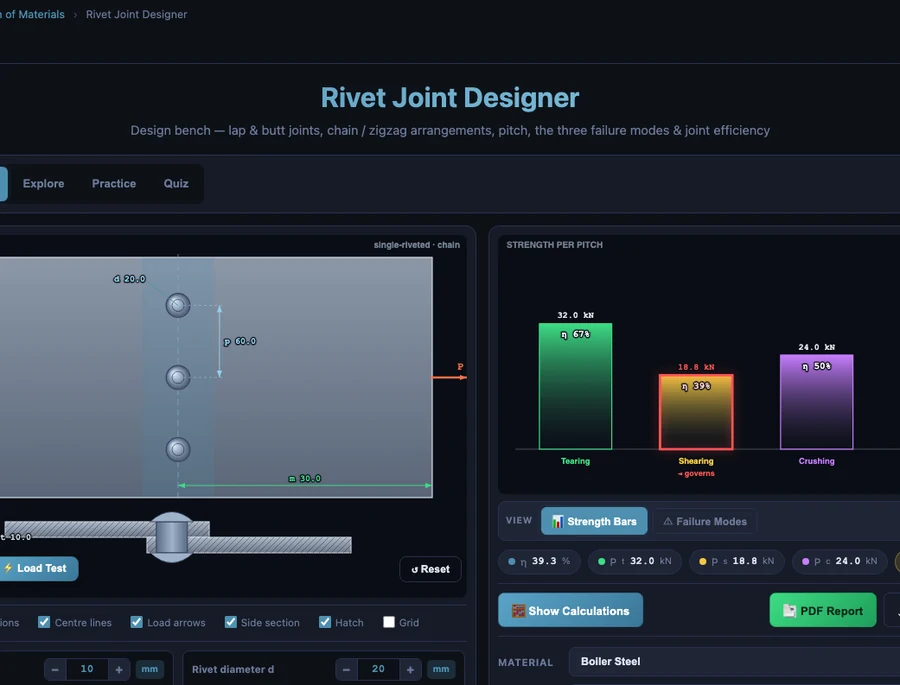Click the efficiency η 39.3 % chip
Image resolution: width=900 pixels, height=685 pixels.
click(x=539, y=561)
